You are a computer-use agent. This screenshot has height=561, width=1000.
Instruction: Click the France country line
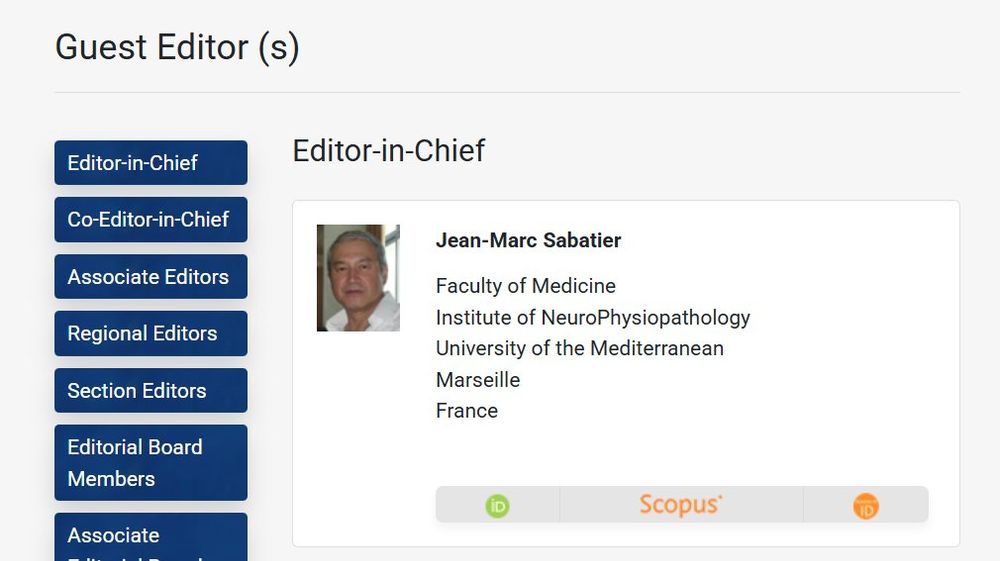coord(466,411)
